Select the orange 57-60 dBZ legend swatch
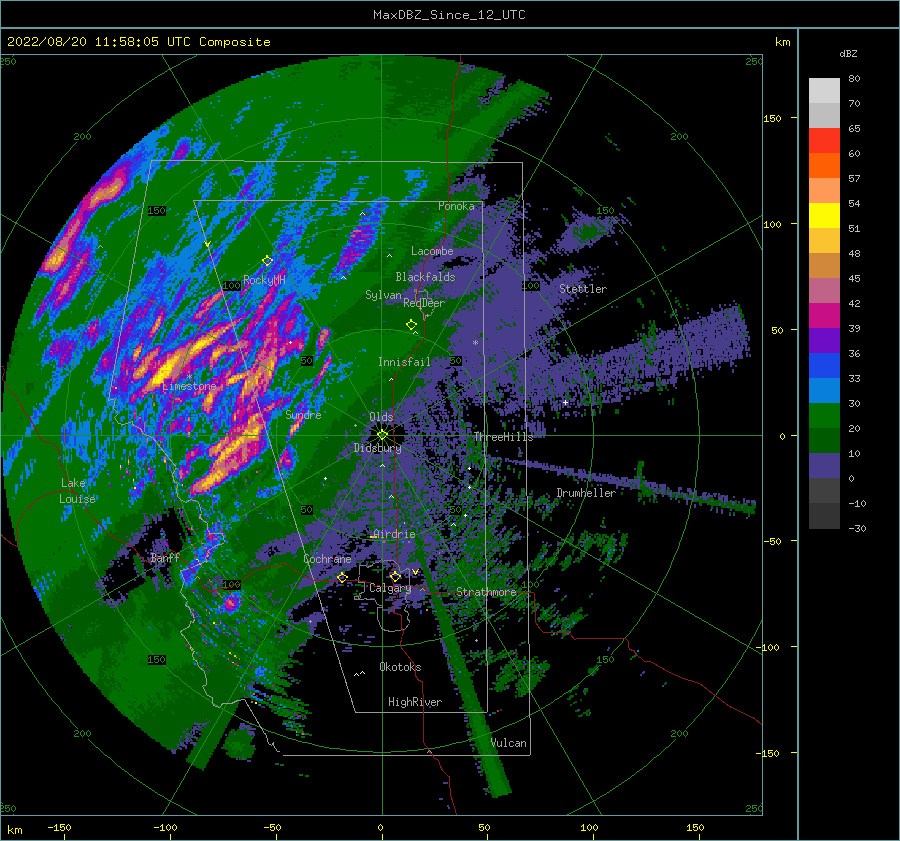The height and width of the screenshot is (841, 900). click(x=824, y=166)
